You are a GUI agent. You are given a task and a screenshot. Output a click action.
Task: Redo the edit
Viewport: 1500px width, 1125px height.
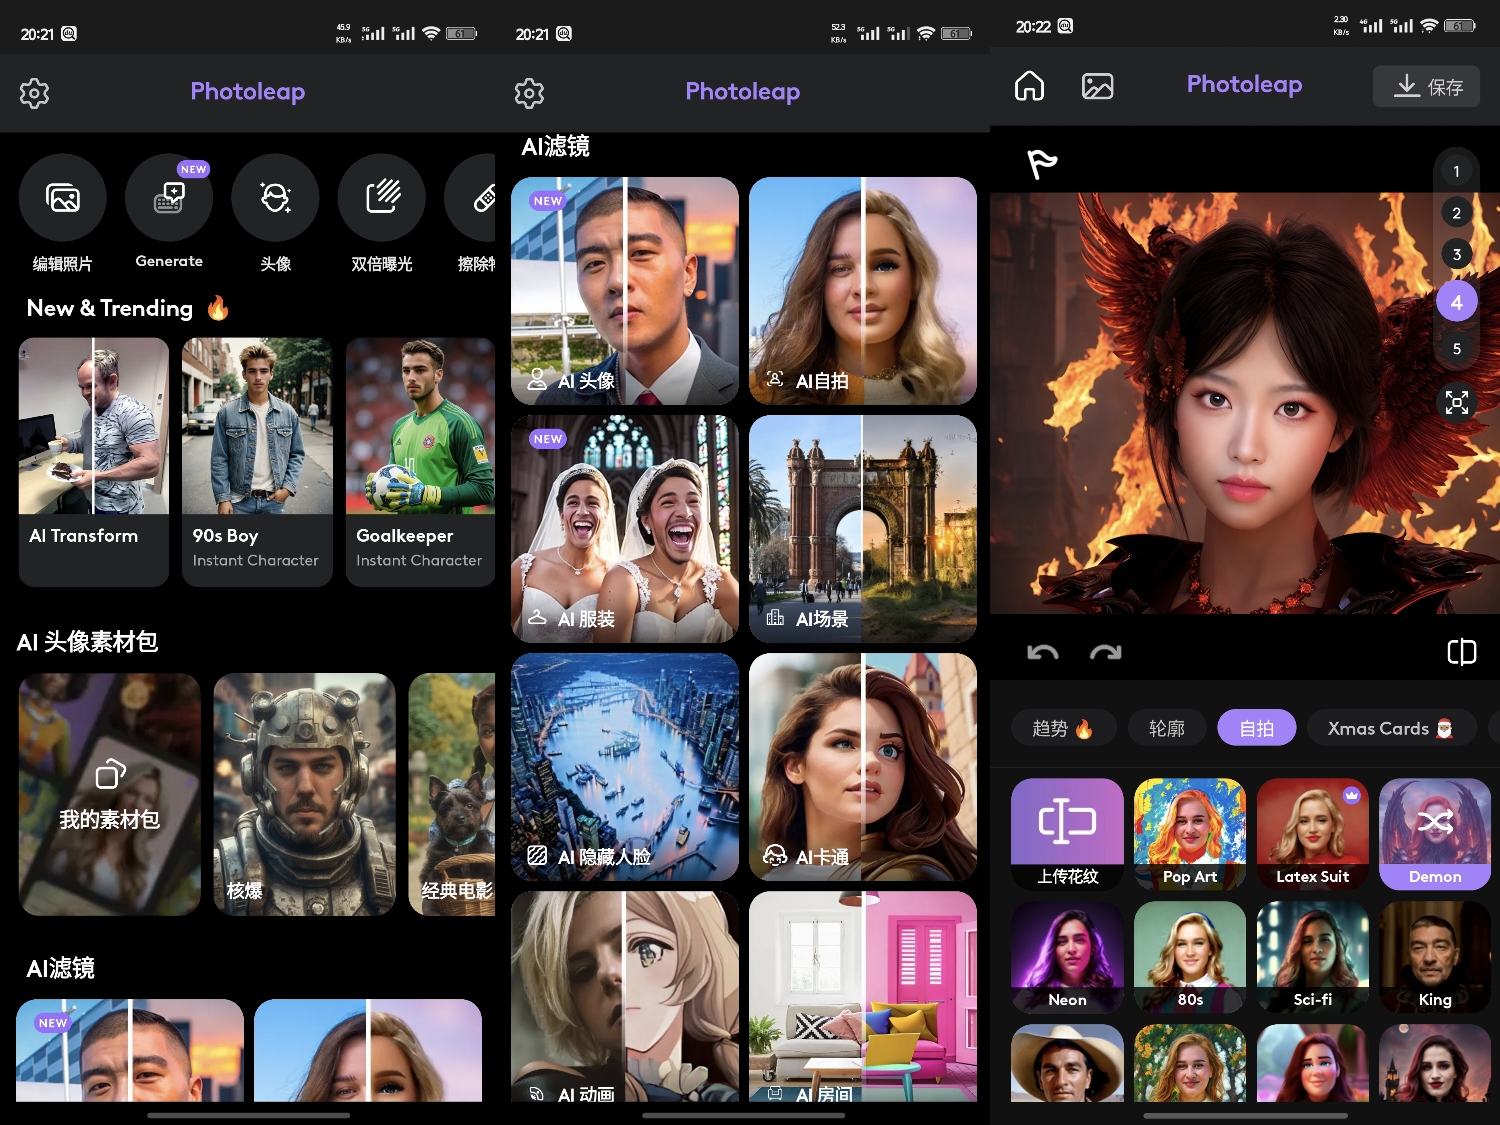(1105, 653)
